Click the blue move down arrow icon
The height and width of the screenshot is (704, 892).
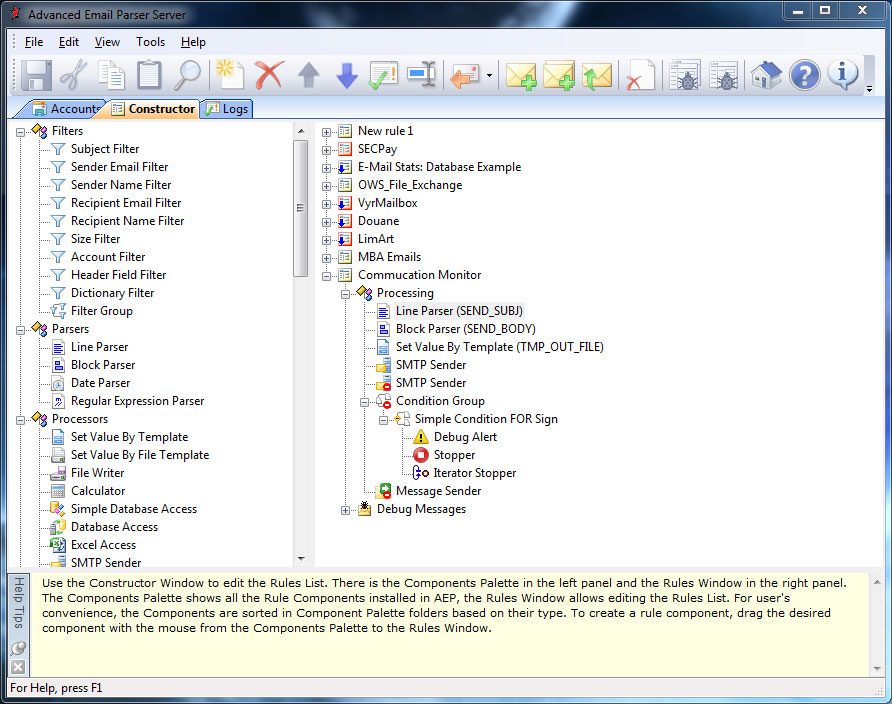pyautogui.click(x=346, y=76)
